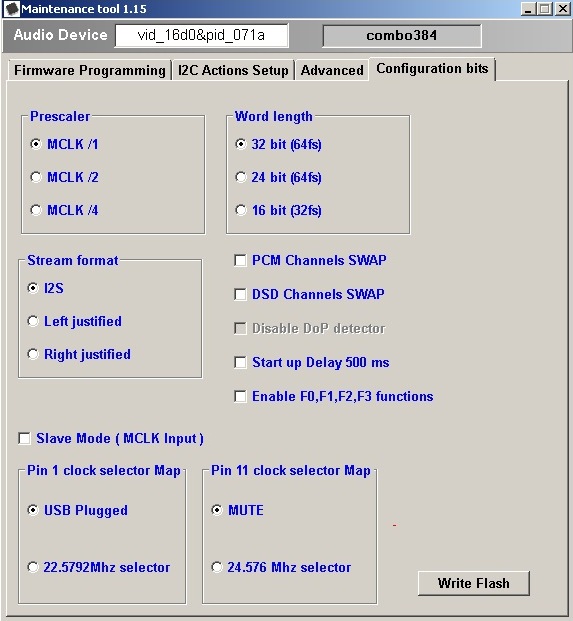Image resolution: width=573 pixels, height=621 pixels.
Task: Open the Advanced tab
Action: pos(332,70)
